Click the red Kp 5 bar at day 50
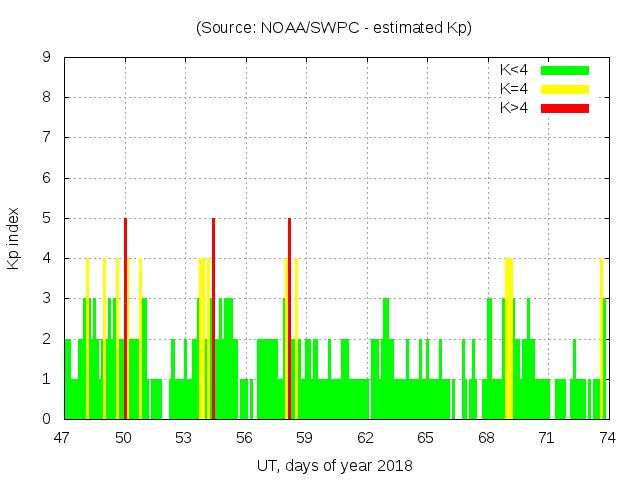Screen dimensions: 640x480 [x=125, y=320]
